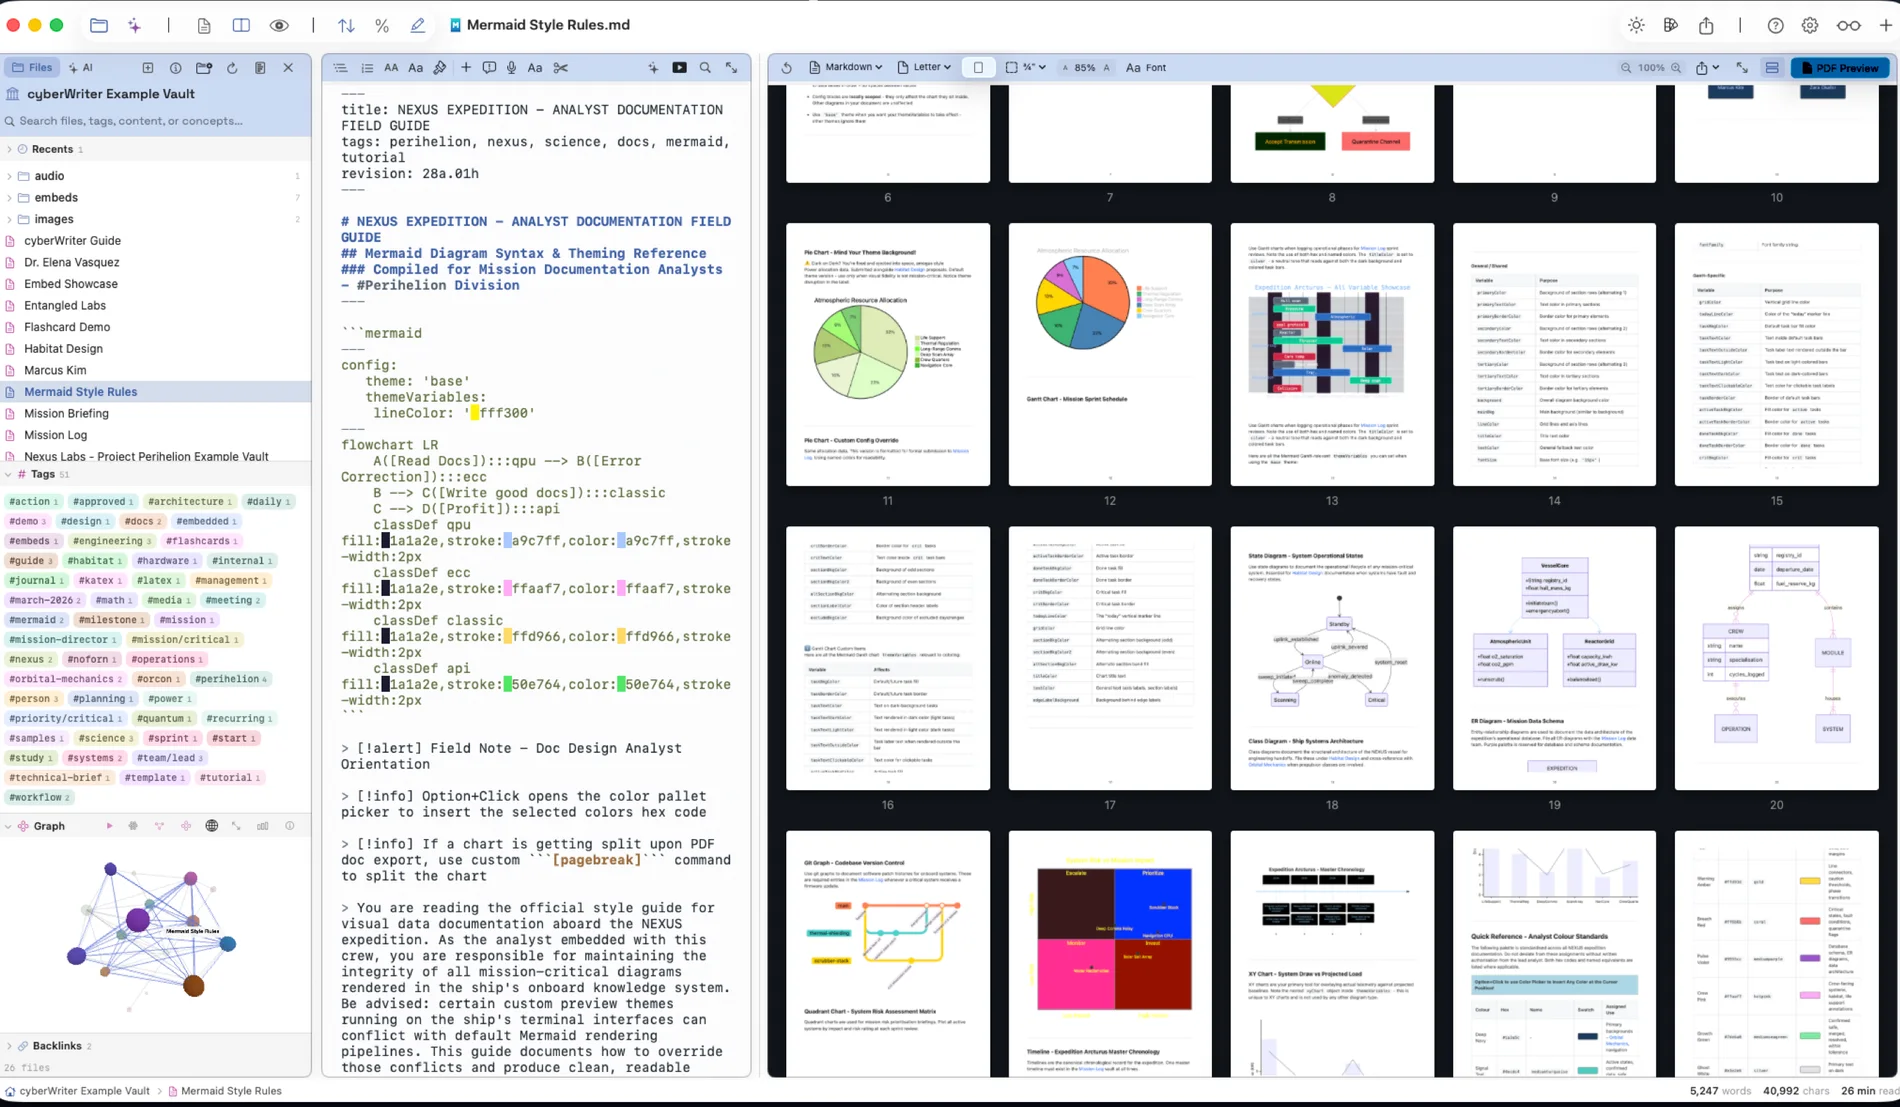Image resolution: width=1900 pixels, height=1107 pixels.
Task: Open the Font picker in preview toolbar
Action: click(x=1146, y=68)
